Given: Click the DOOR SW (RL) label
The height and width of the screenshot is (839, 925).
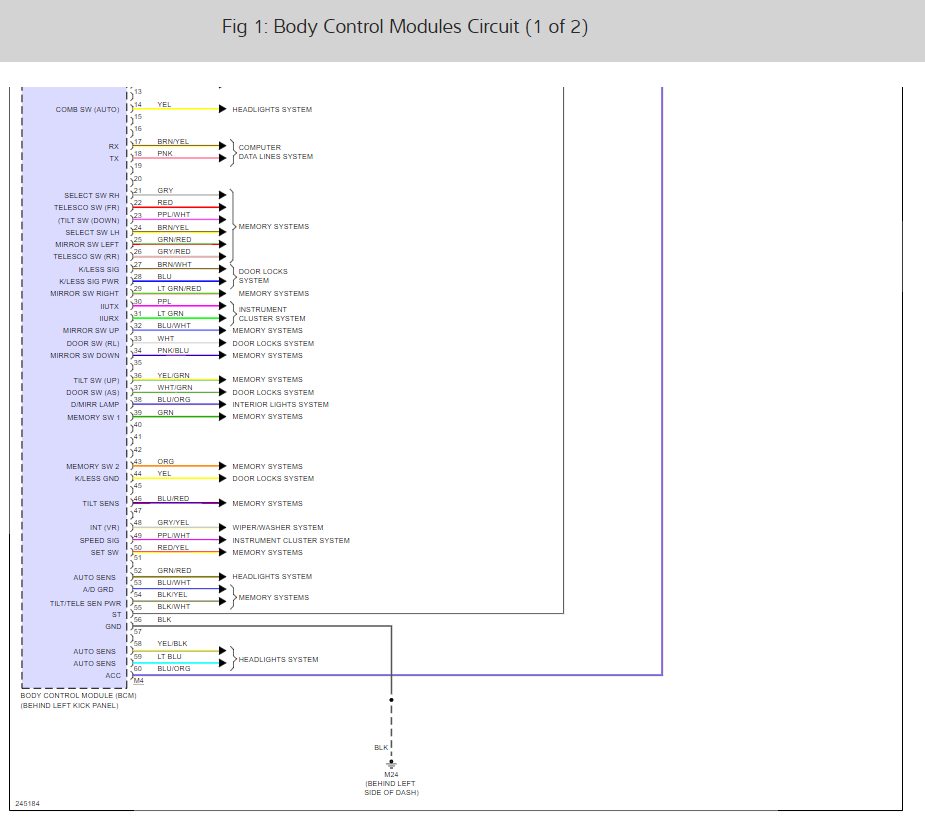Looking at the screenshot, I should [93, 344].
